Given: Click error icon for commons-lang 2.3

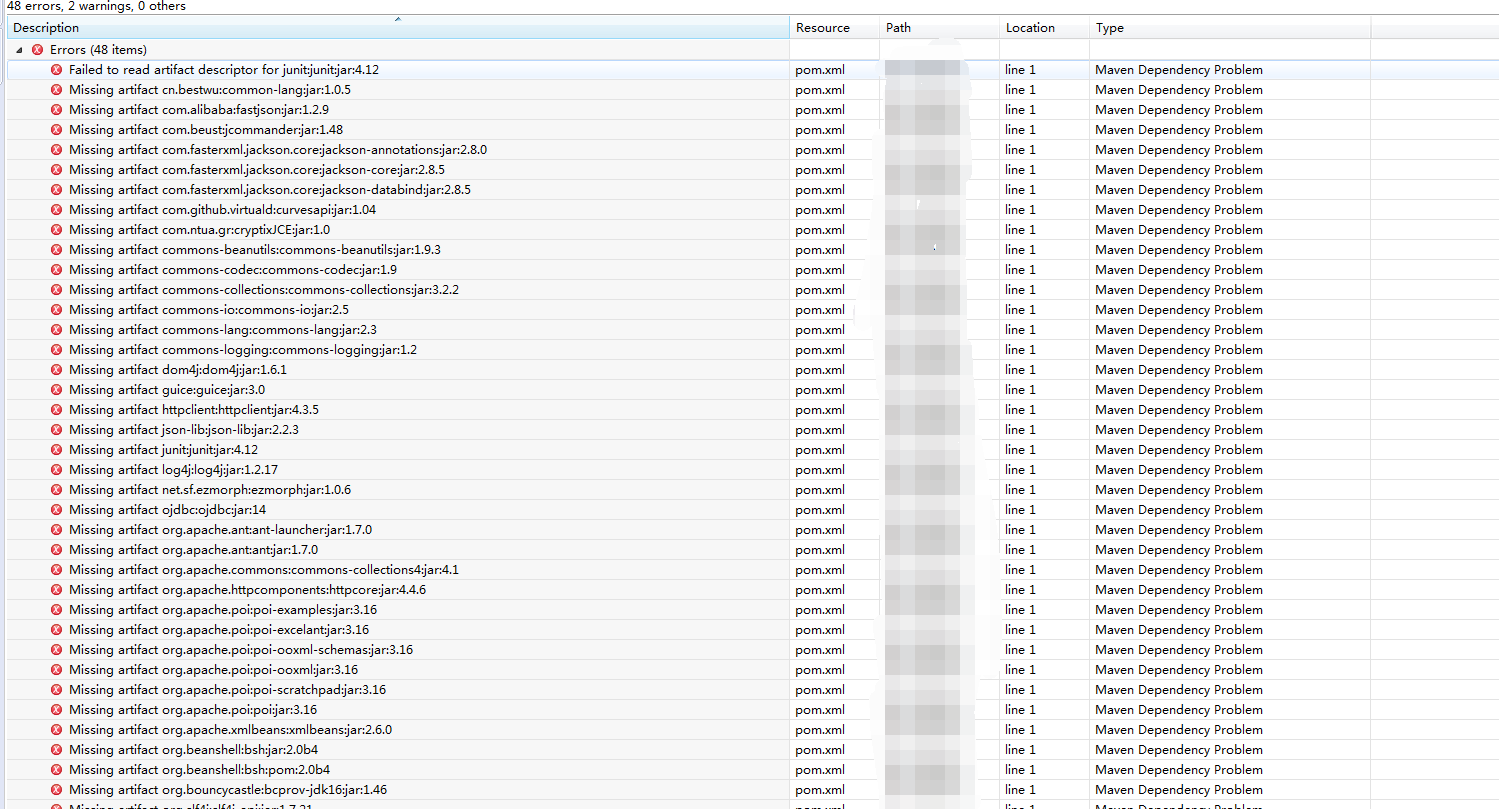Looking at the screenshot, I should point(57,330).
